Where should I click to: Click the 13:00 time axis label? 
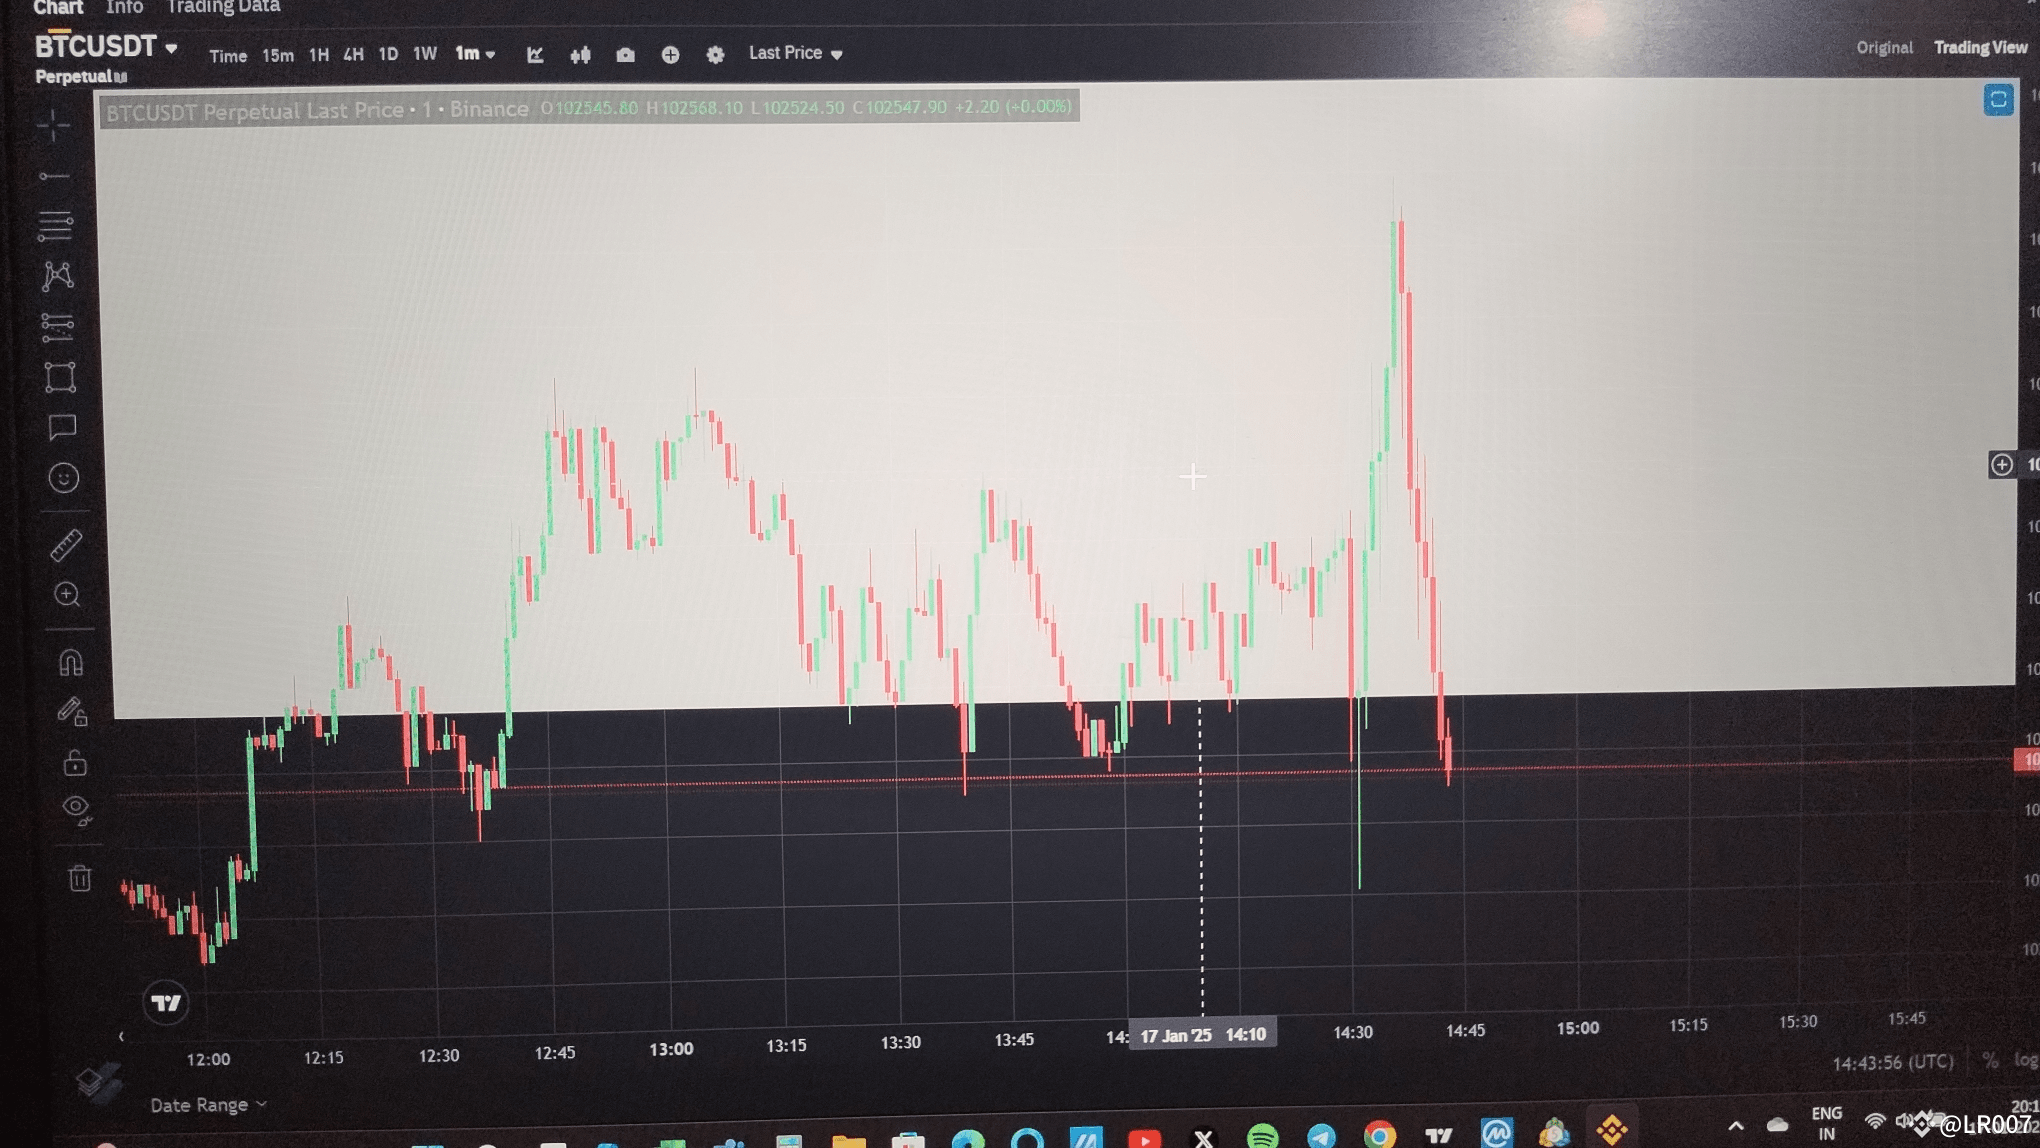[671, 1049]
